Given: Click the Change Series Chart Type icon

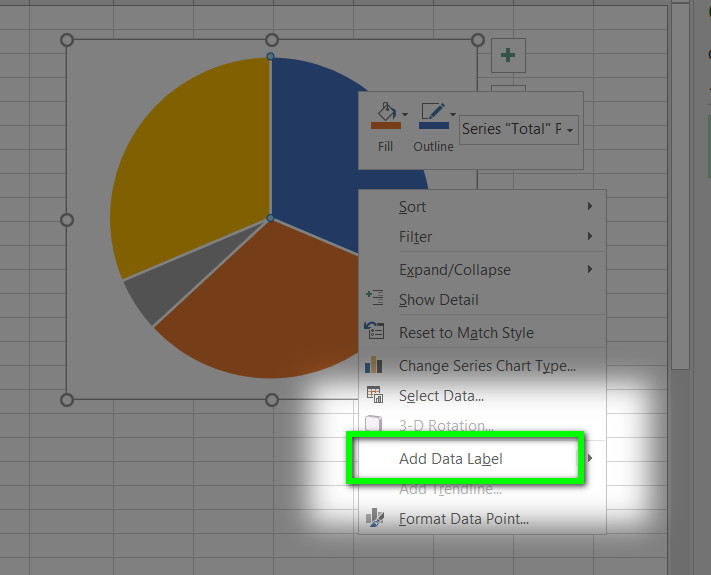Looking at the screenshot, I should [x=374, y=365].
